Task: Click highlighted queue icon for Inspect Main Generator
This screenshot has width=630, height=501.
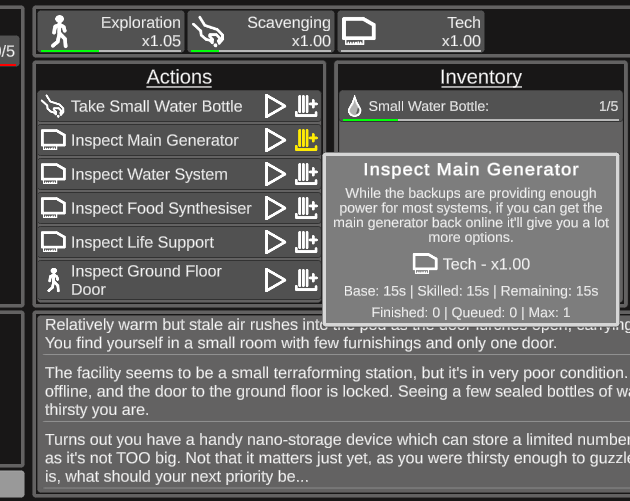Action: 306,141
